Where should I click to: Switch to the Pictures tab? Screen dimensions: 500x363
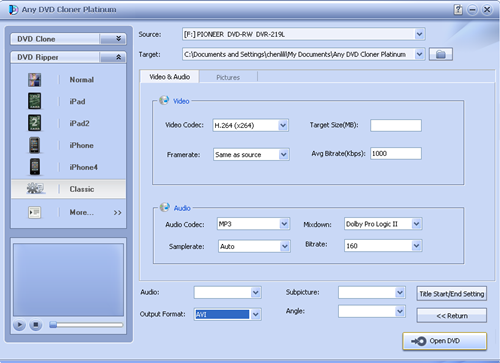[x=228, y=77]
